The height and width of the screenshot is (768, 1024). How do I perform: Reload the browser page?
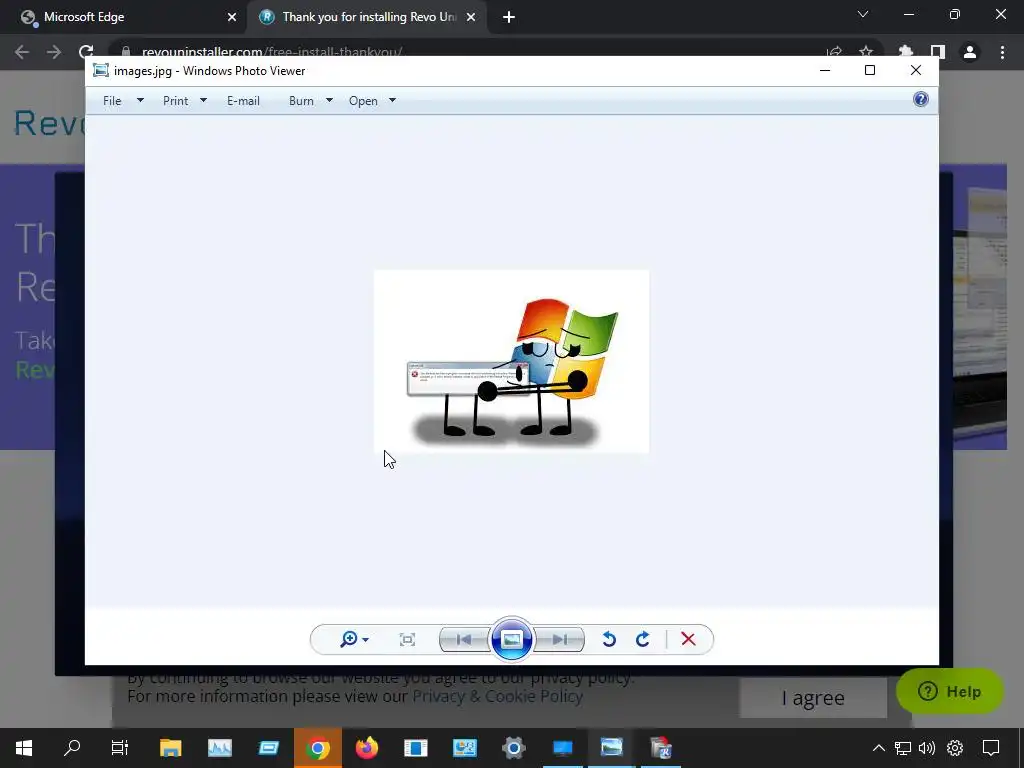pos(86,52)
